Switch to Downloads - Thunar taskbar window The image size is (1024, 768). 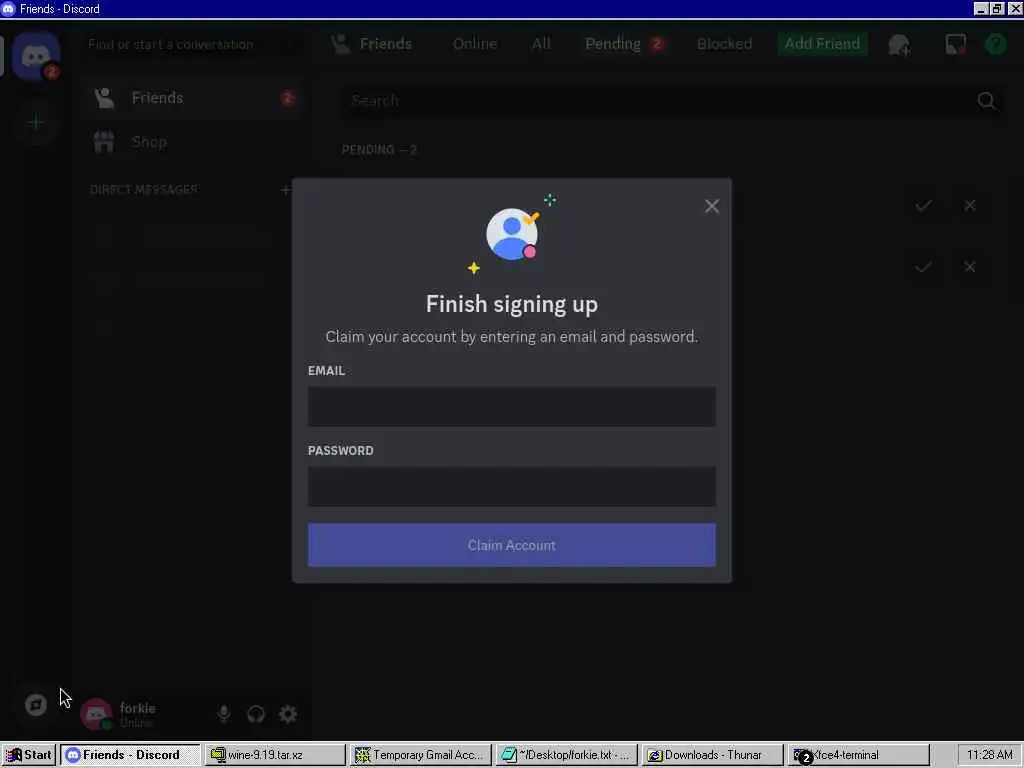click(711, 755)
